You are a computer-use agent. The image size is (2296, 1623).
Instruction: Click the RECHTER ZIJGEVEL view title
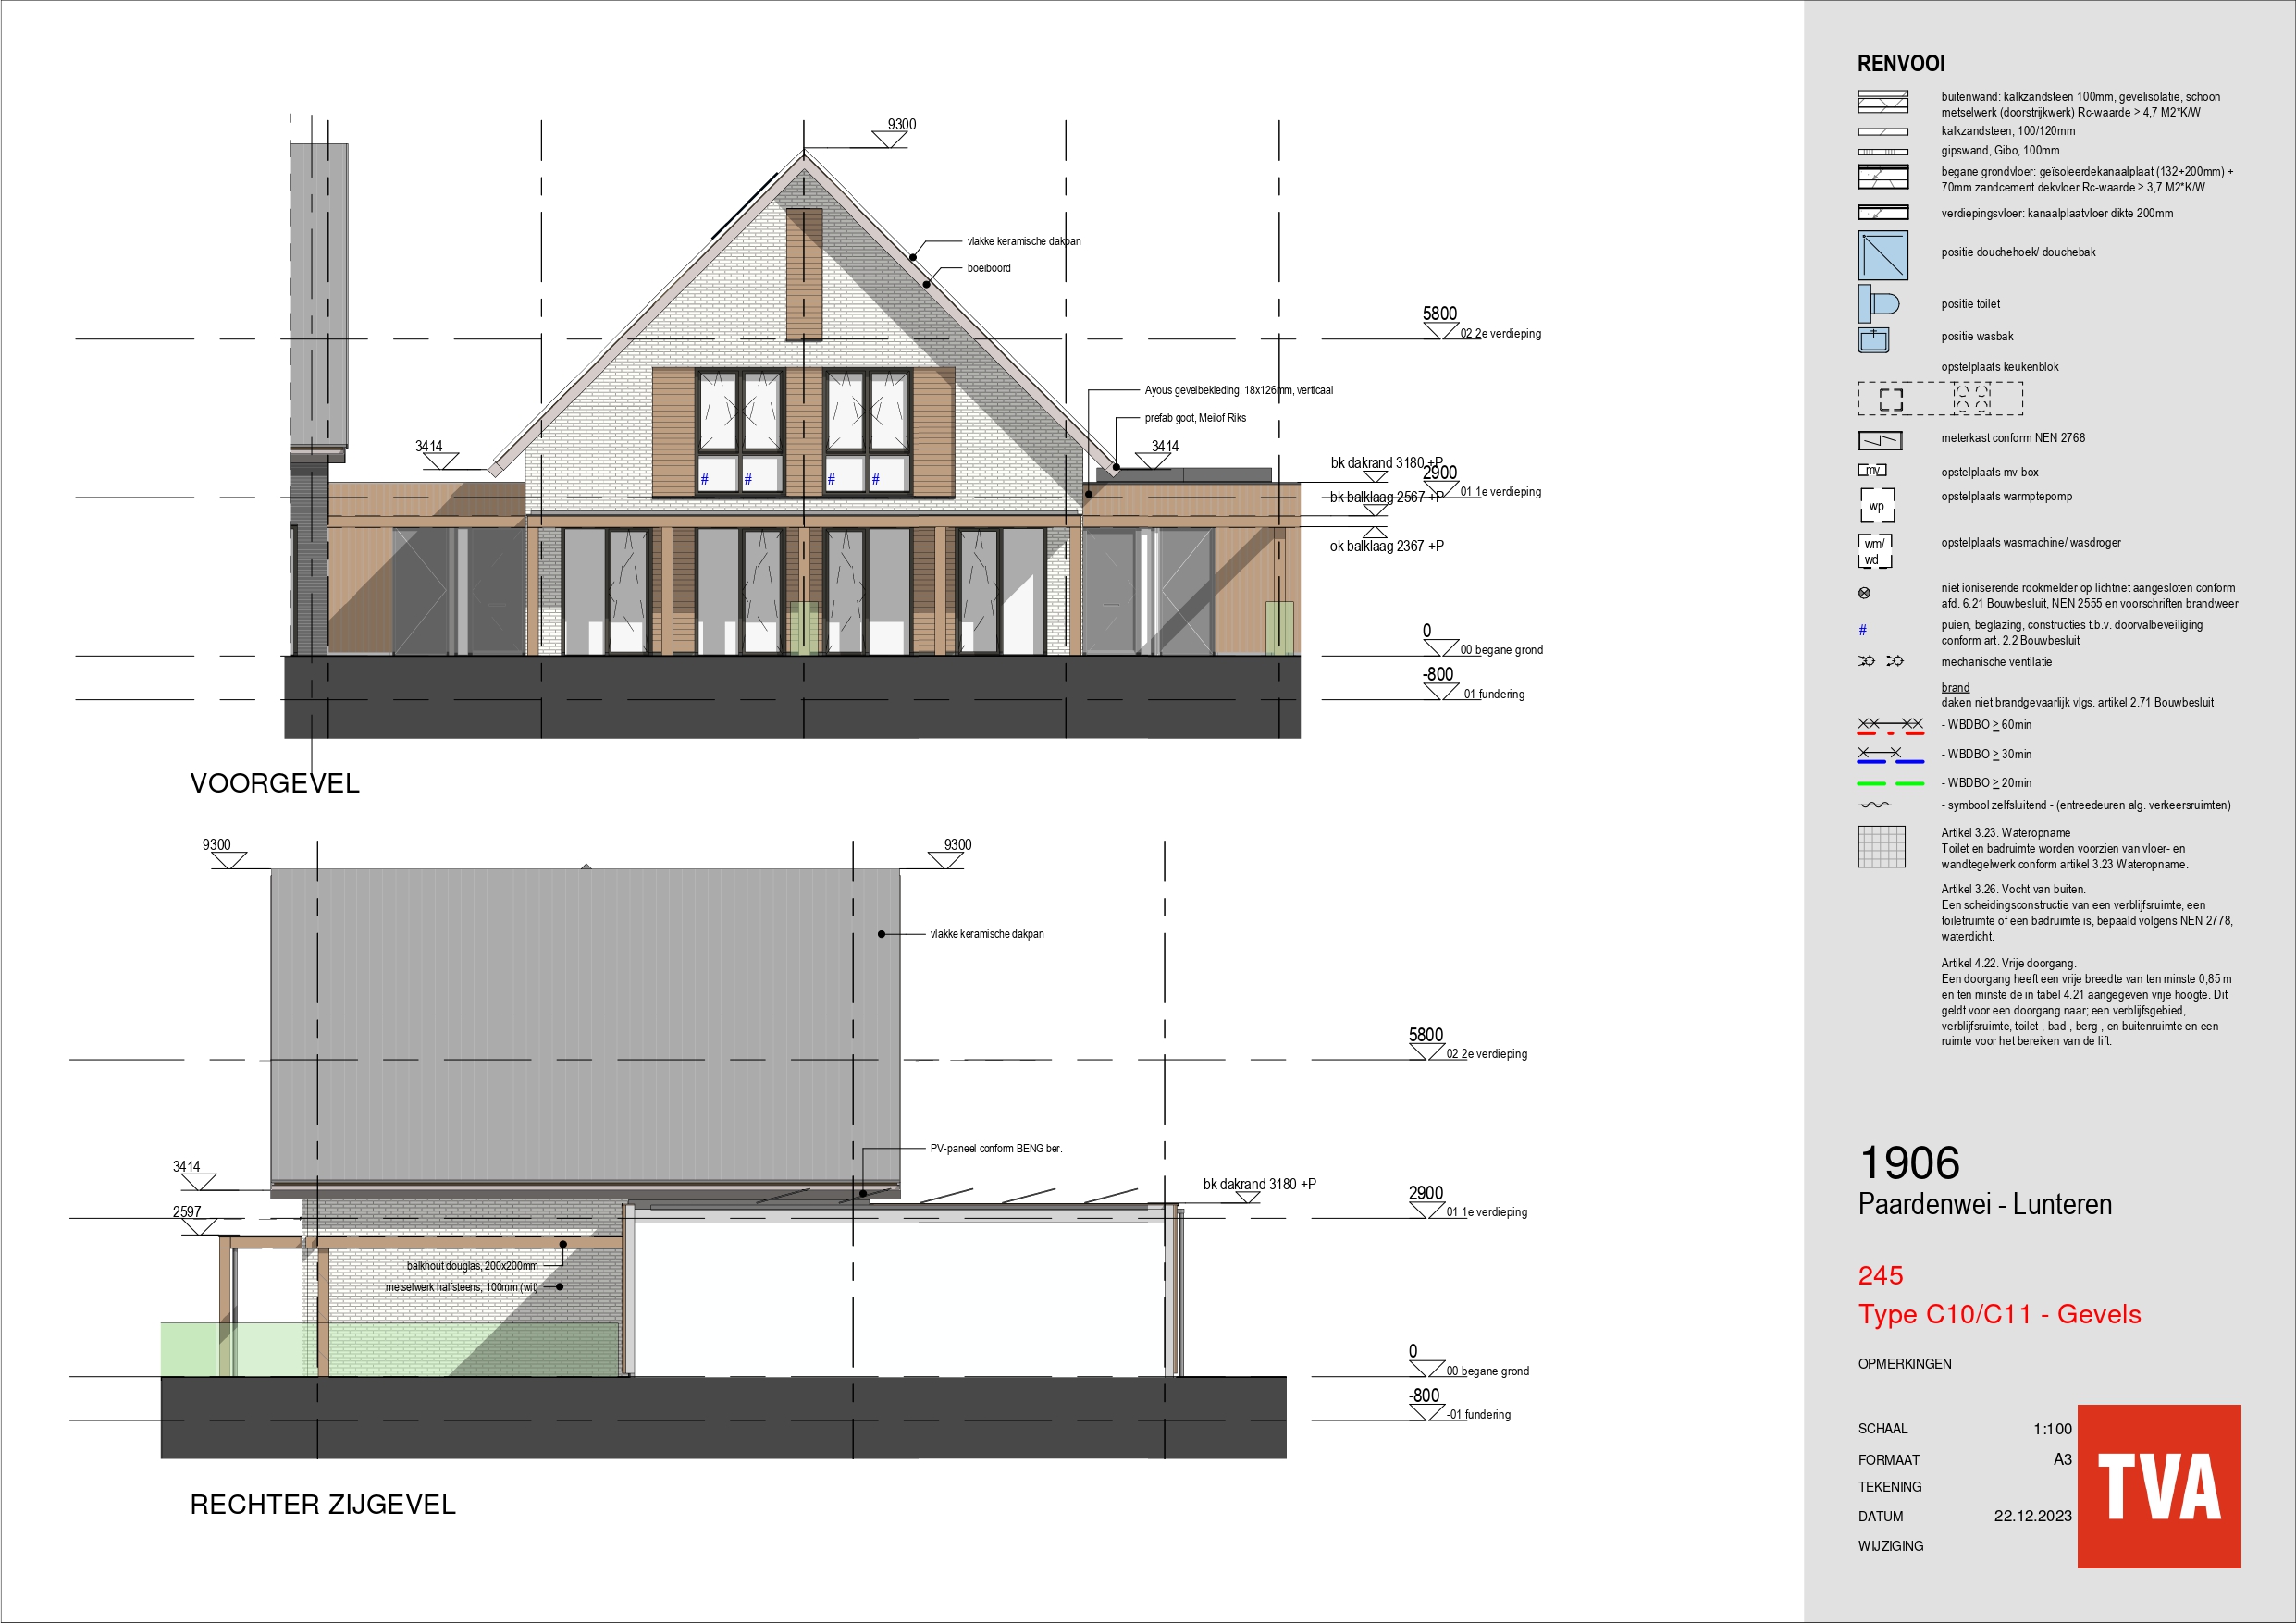(x=322, y=1504)
